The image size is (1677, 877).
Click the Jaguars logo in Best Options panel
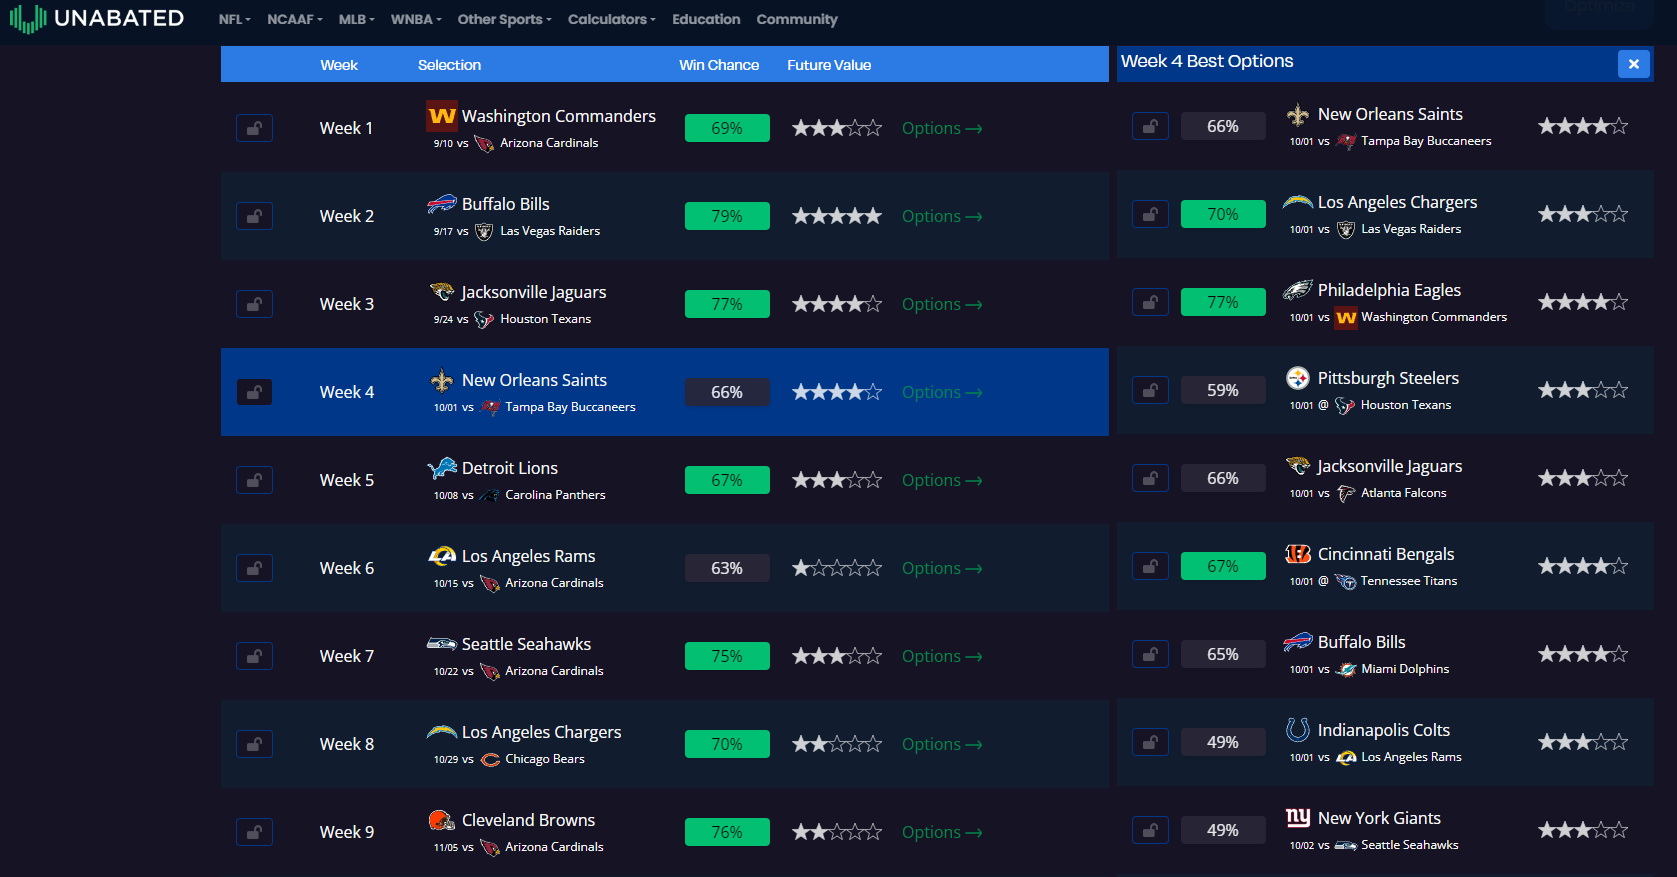coord(1298,466)
